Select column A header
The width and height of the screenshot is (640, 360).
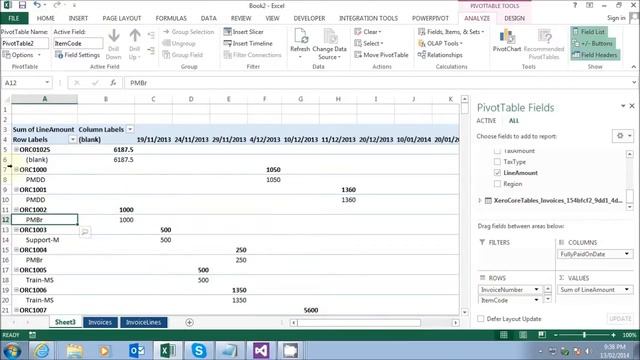tap(44, 99)
